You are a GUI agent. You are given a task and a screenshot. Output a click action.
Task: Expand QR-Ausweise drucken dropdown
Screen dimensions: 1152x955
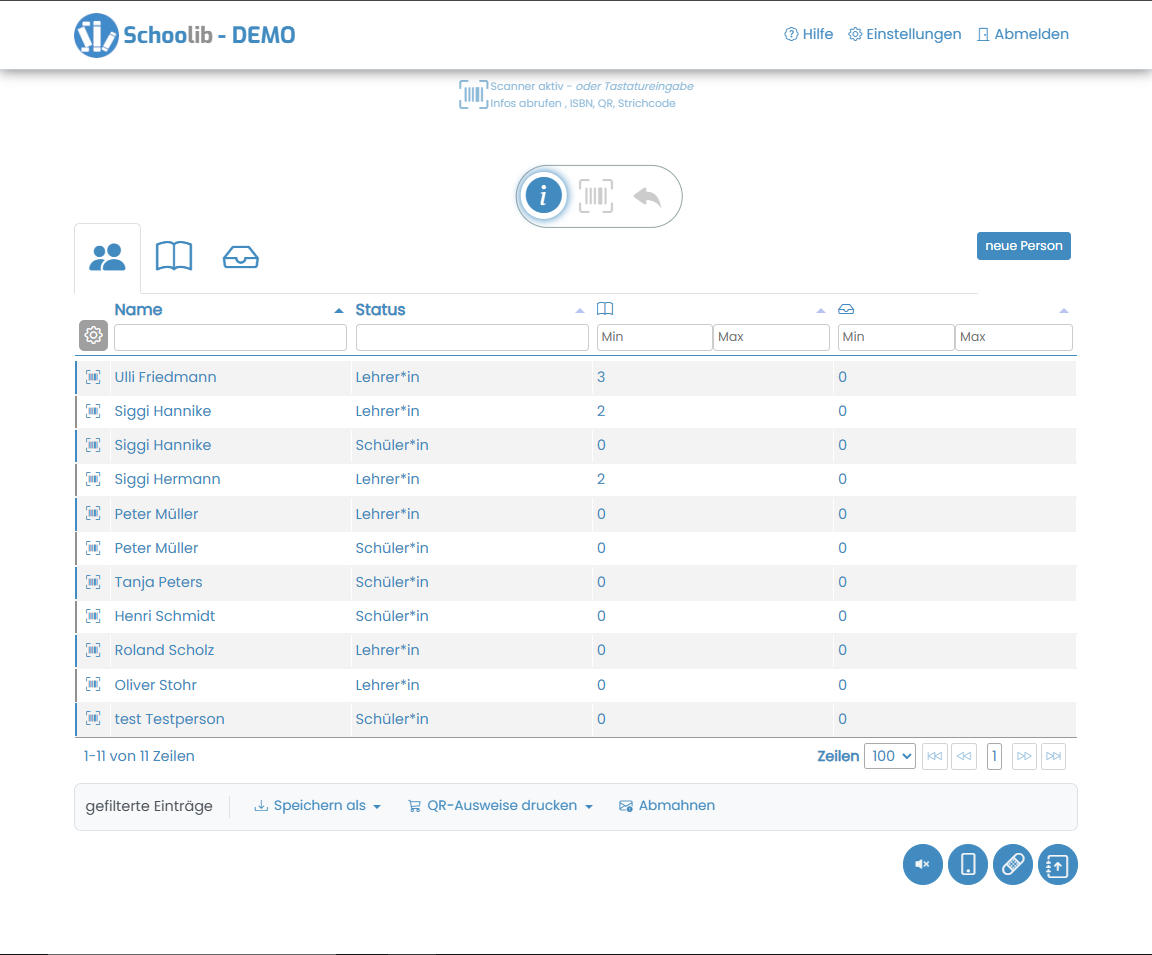click(501, 806)
